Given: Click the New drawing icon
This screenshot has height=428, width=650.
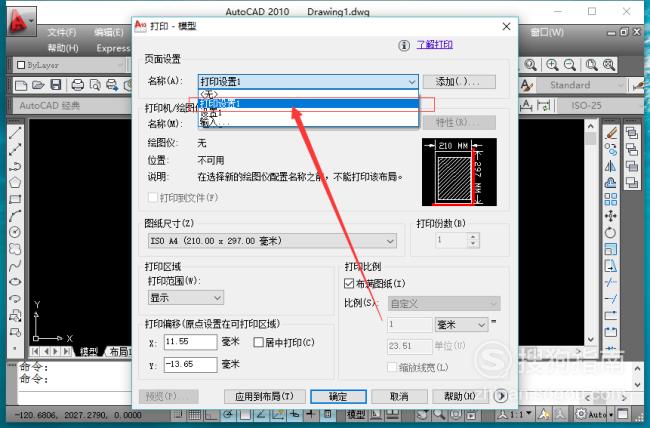Looking at the screenshot, I should point(21,85).
